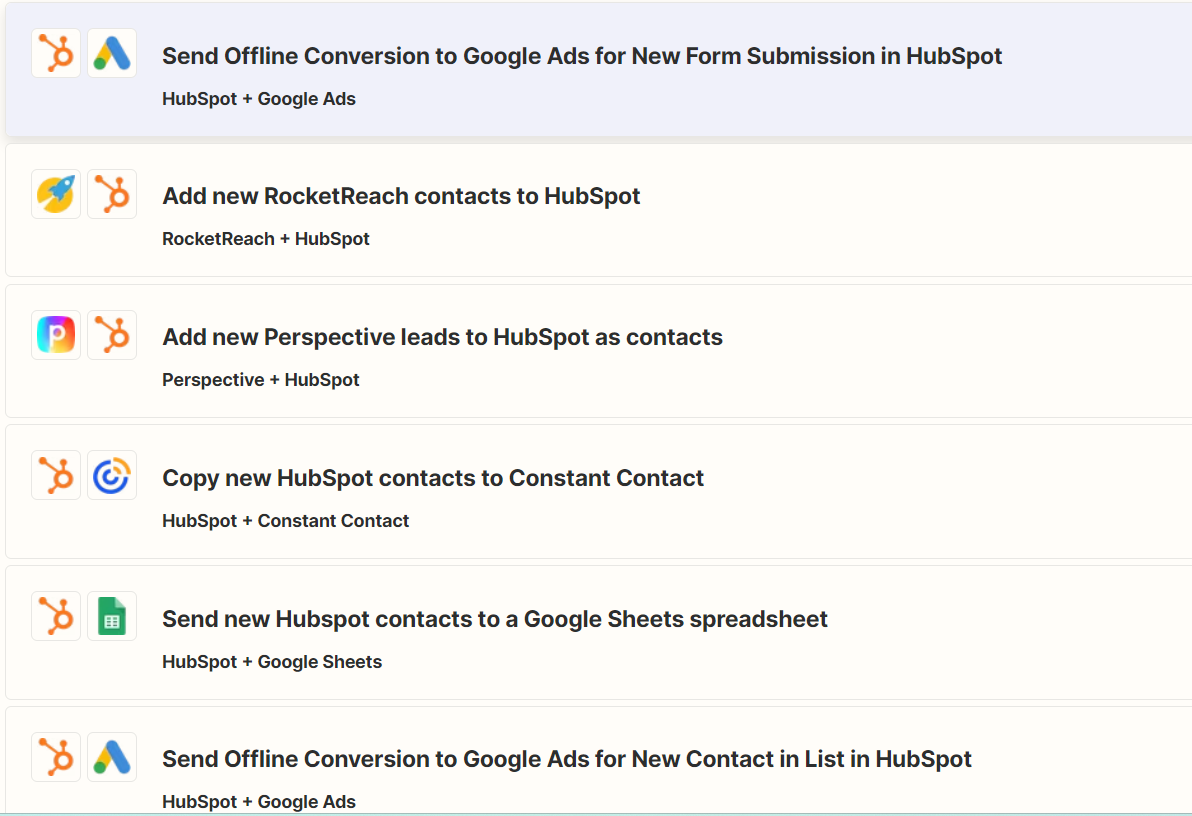Click HubSpot icon in RocketReach contacts row
The width and height of the screenshot is (1192, 816).
point(112,194)
